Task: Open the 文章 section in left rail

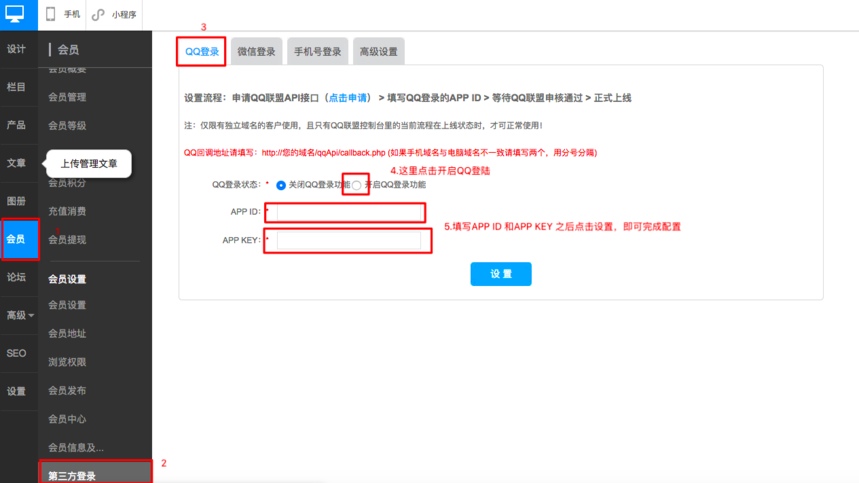Action: coord(16,163)
